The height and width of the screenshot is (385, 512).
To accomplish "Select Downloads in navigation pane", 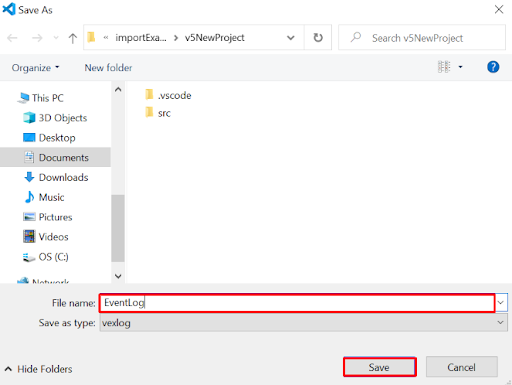I will (63, 177).
